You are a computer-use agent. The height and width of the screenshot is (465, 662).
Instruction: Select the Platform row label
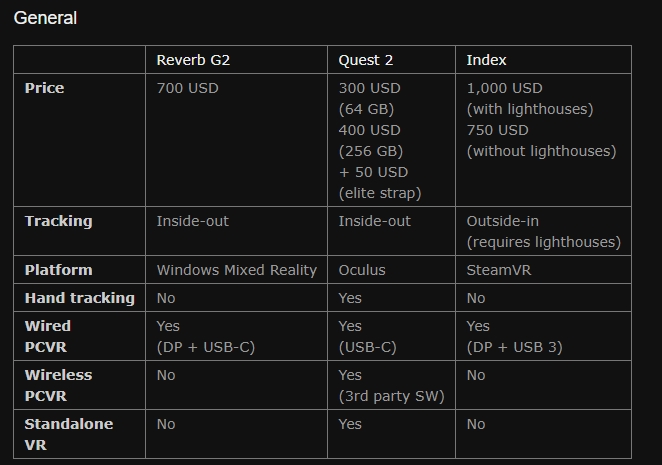pyautogui.click(x=58, y=270)
